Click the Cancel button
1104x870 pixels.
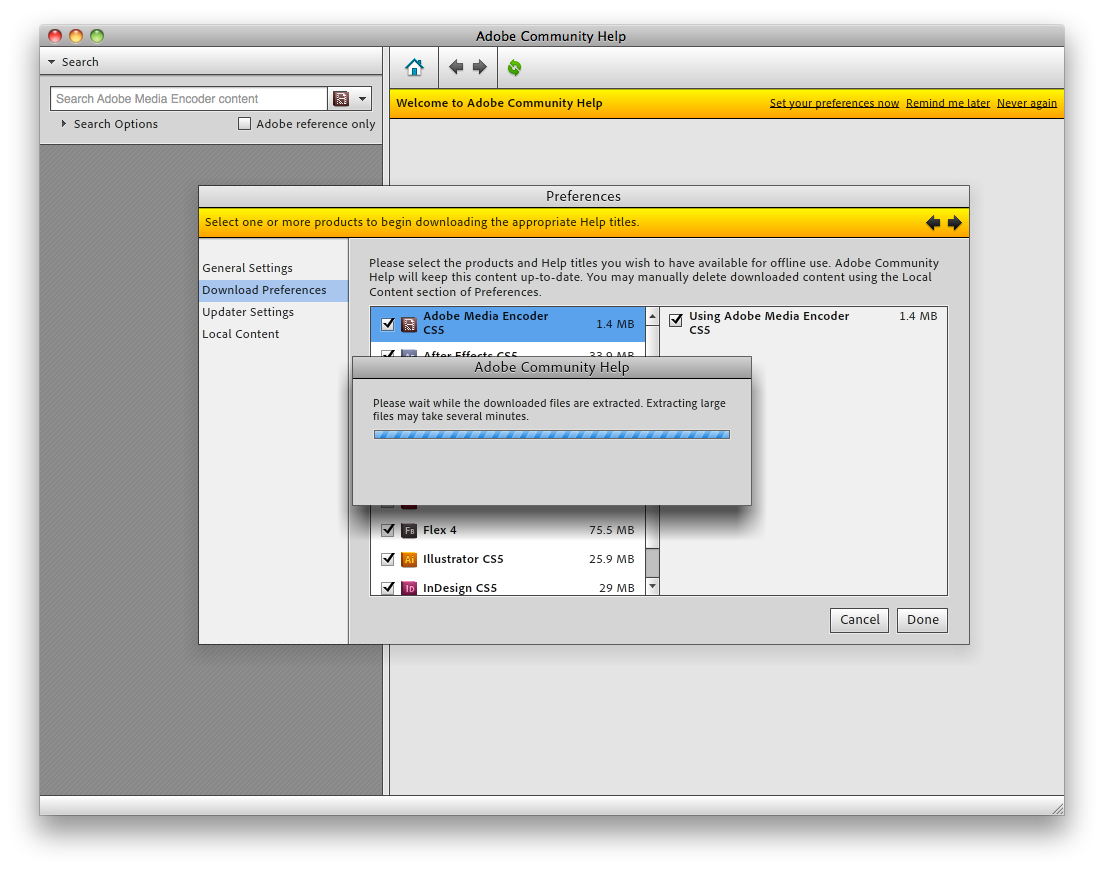859,620
